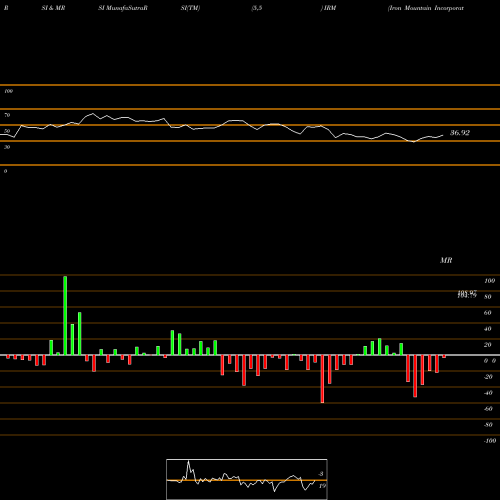Click the MR axis label 100
Screen dimensions: 500x500
pyautogui.click(x=489, y=281)
